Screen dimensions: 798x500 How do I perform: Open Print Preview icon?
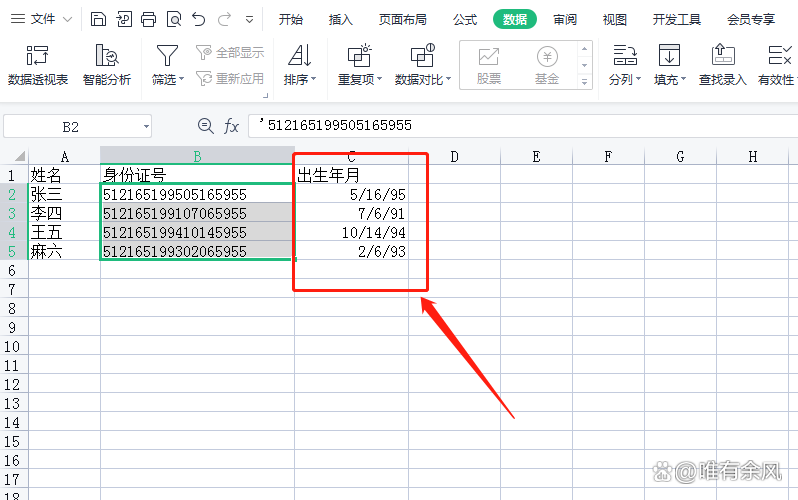pos(174,19)
